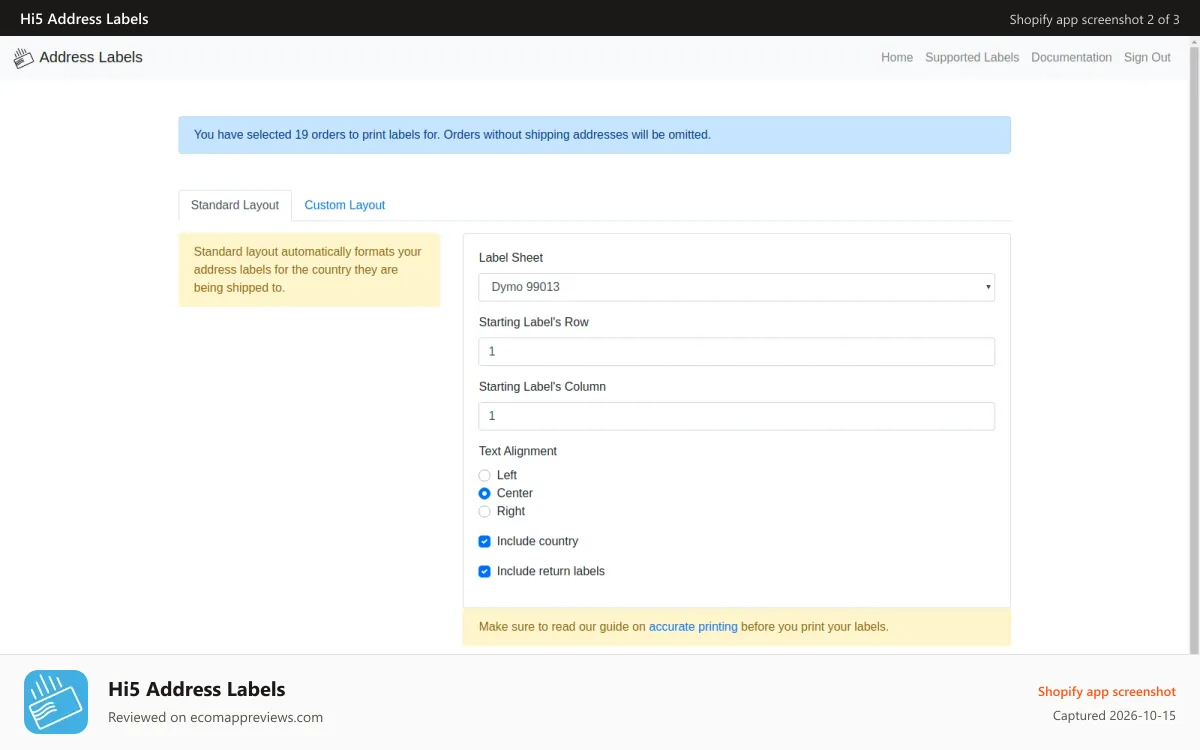Toggle the Include return labels checkbox
This screenshot has width=1200, height=750.
485,571
